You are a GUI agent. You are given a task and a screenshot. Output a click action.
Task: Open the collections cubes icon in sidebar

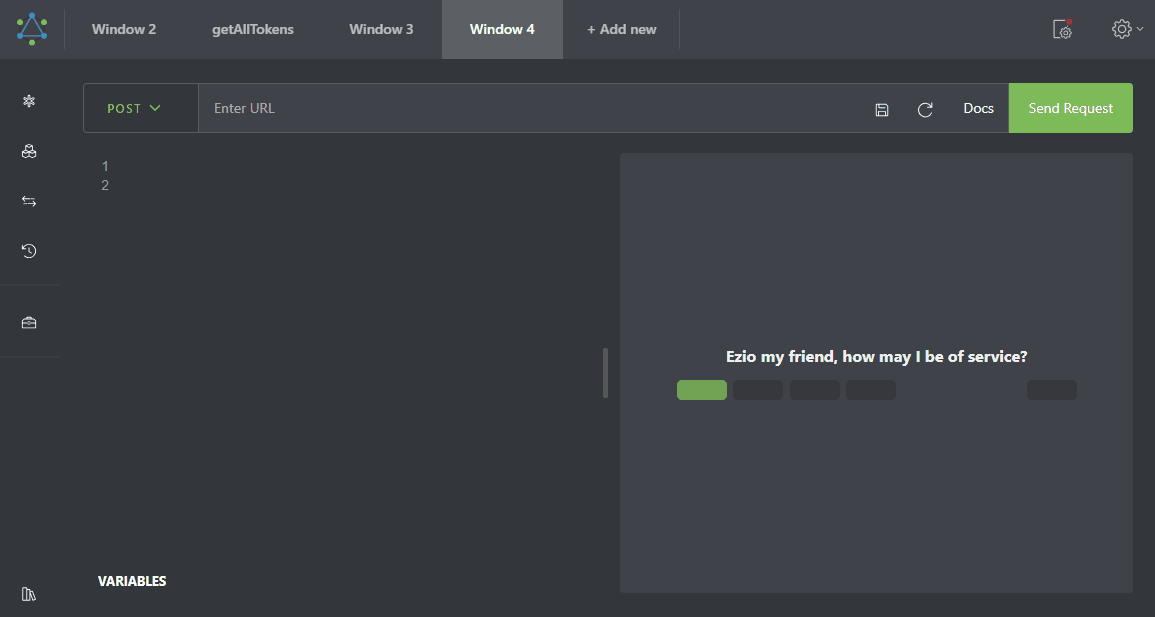[x=29, y=151]
